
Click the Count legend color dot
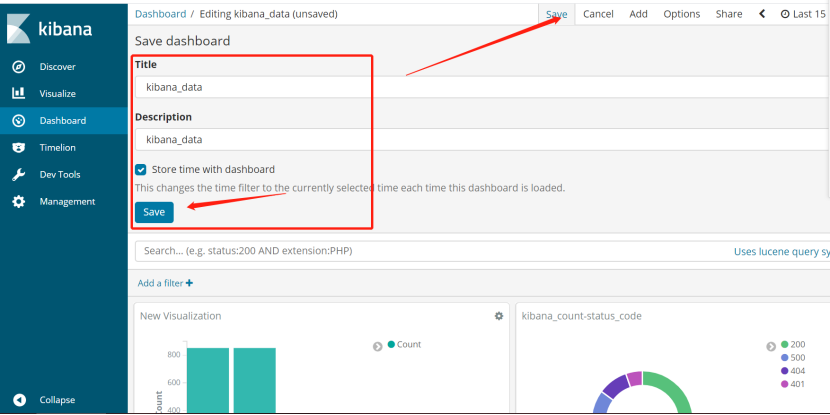point(391,345)
